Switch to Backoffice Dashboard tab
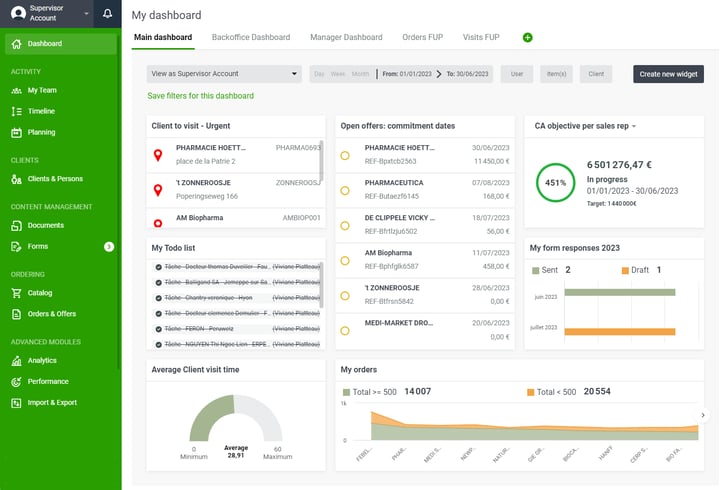Viewport: 727px width, 490px height. tap(251, 37)
